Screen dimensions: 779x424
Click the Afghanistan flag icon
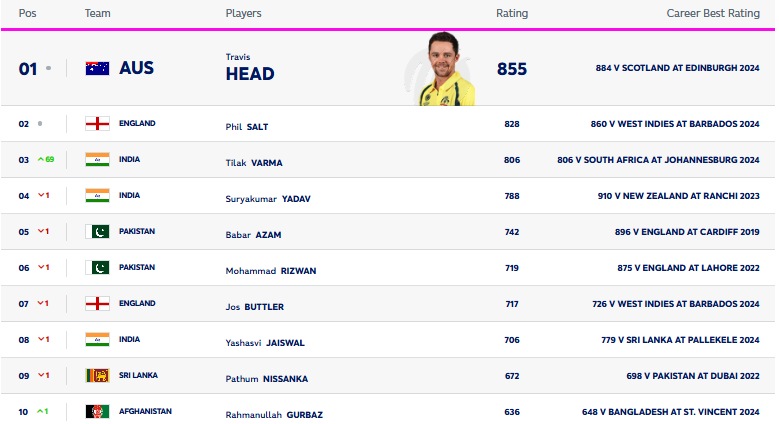click(x=97, y=412)
